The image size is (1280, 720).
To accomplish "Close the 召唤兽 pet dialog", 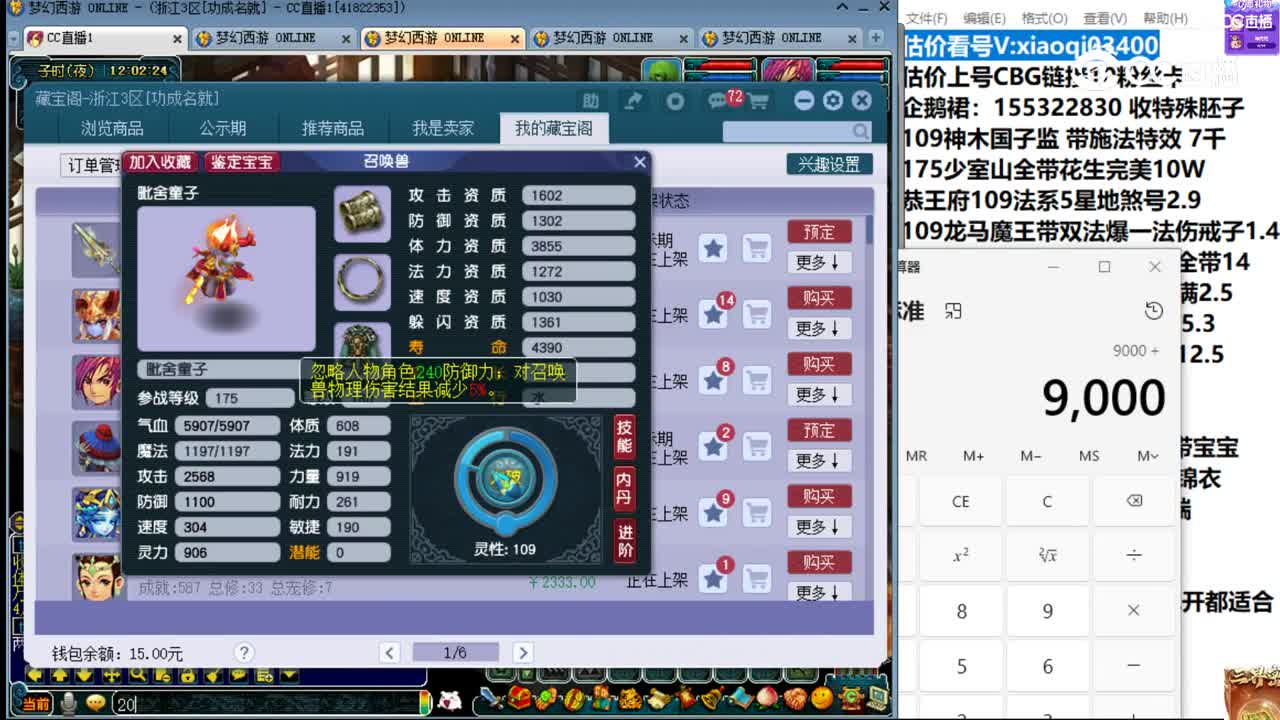I will tap(640, 161).
